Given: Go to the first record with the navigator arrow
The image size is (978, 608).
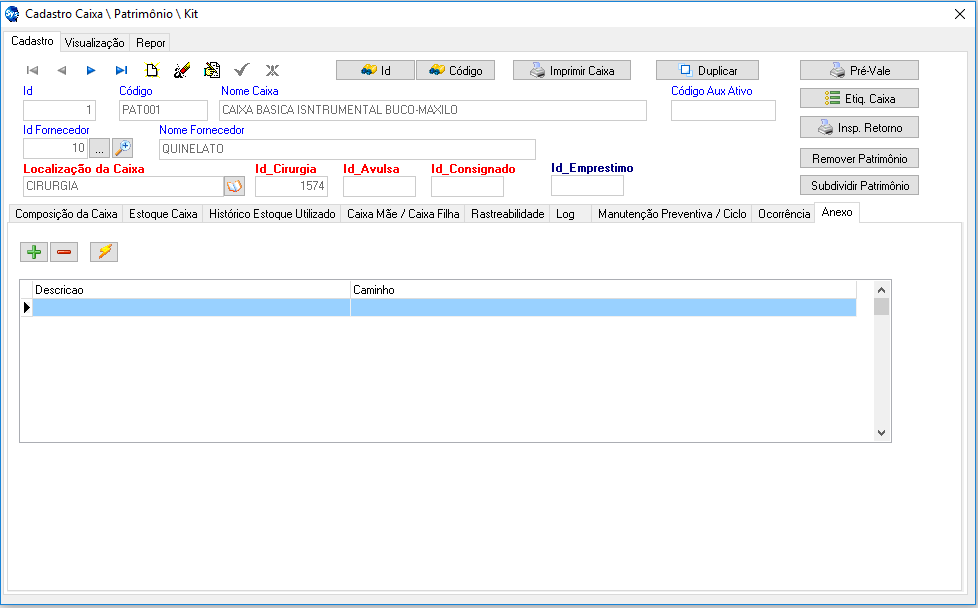Looking at the screenshot, I should tap(32, 71).
